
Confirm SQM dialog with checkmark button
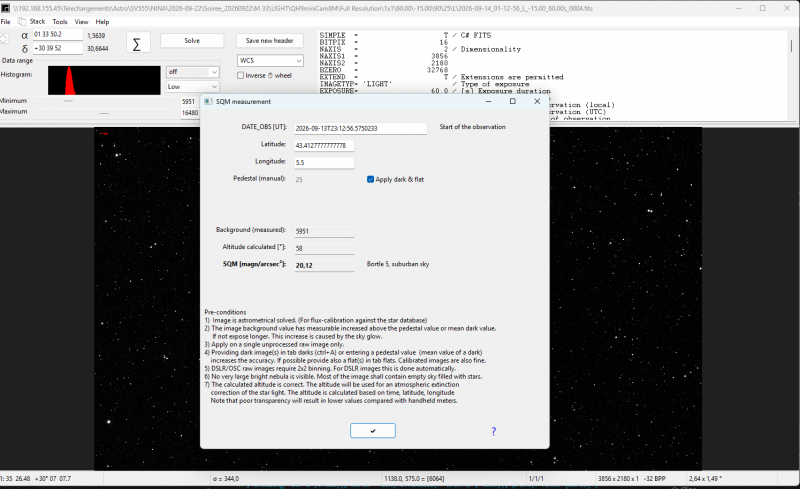tap(372, 431)
